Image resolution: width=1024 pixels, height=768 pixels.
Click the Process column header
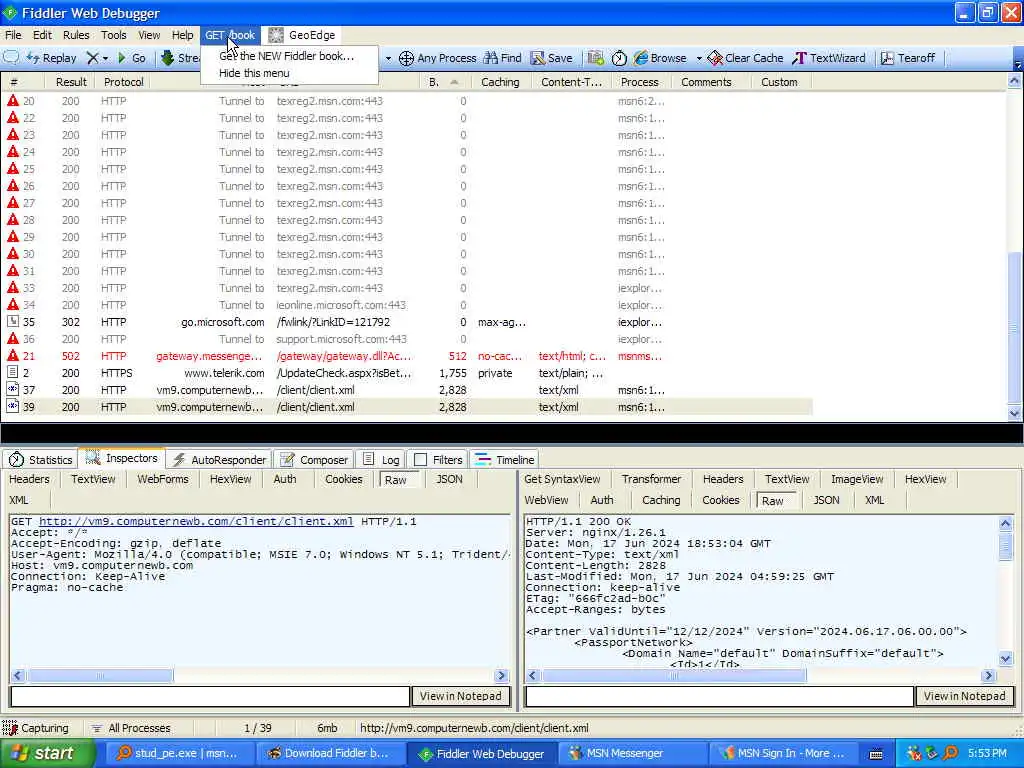[x=639, y=82]
